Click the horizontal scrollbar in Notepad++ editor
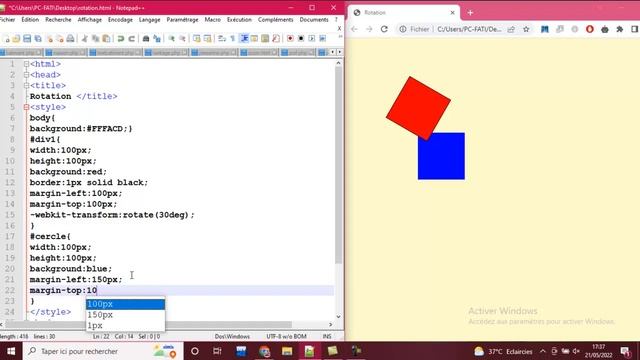 click(x=149, y=324)
